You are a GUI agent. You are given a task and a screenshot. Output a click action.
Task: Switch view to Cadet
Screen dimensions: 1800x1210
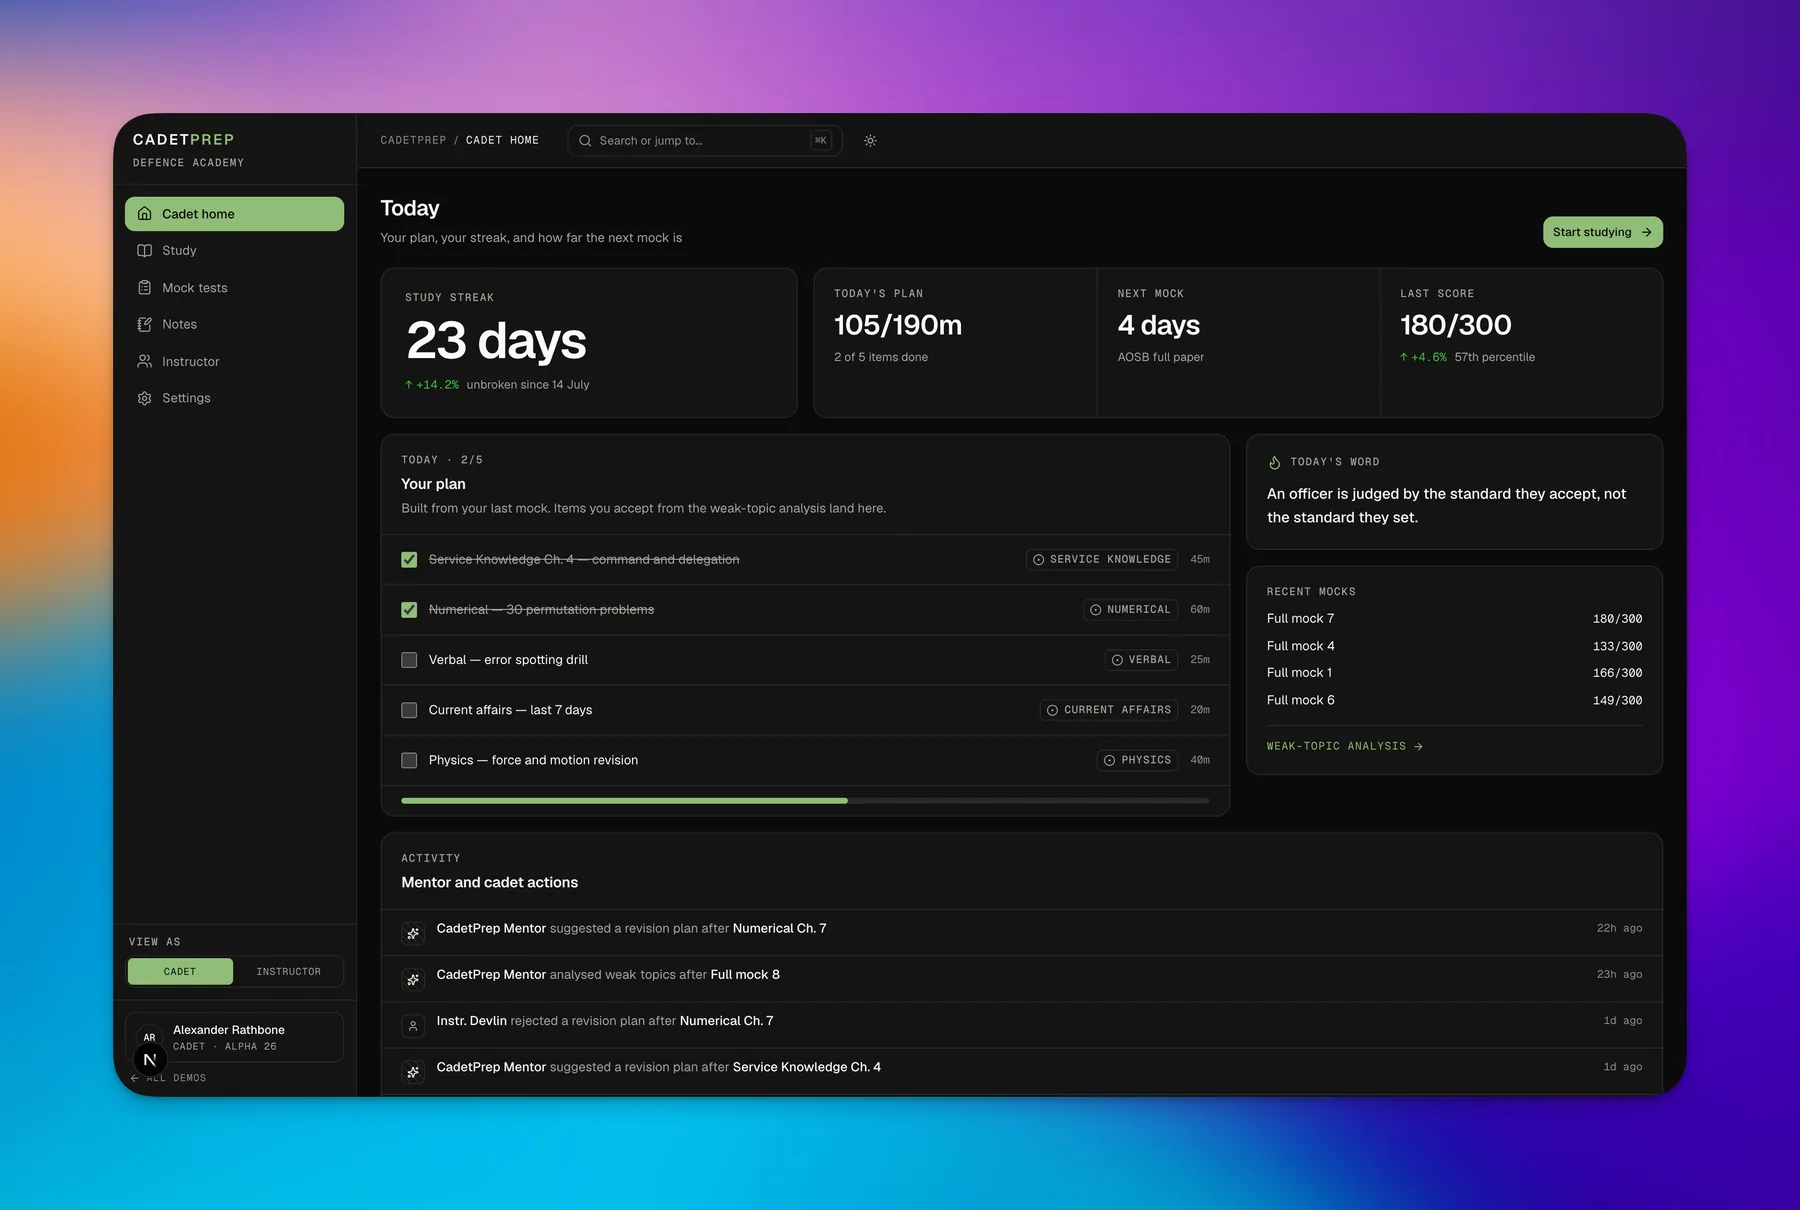pyautogui.click(x=180, y=972)
